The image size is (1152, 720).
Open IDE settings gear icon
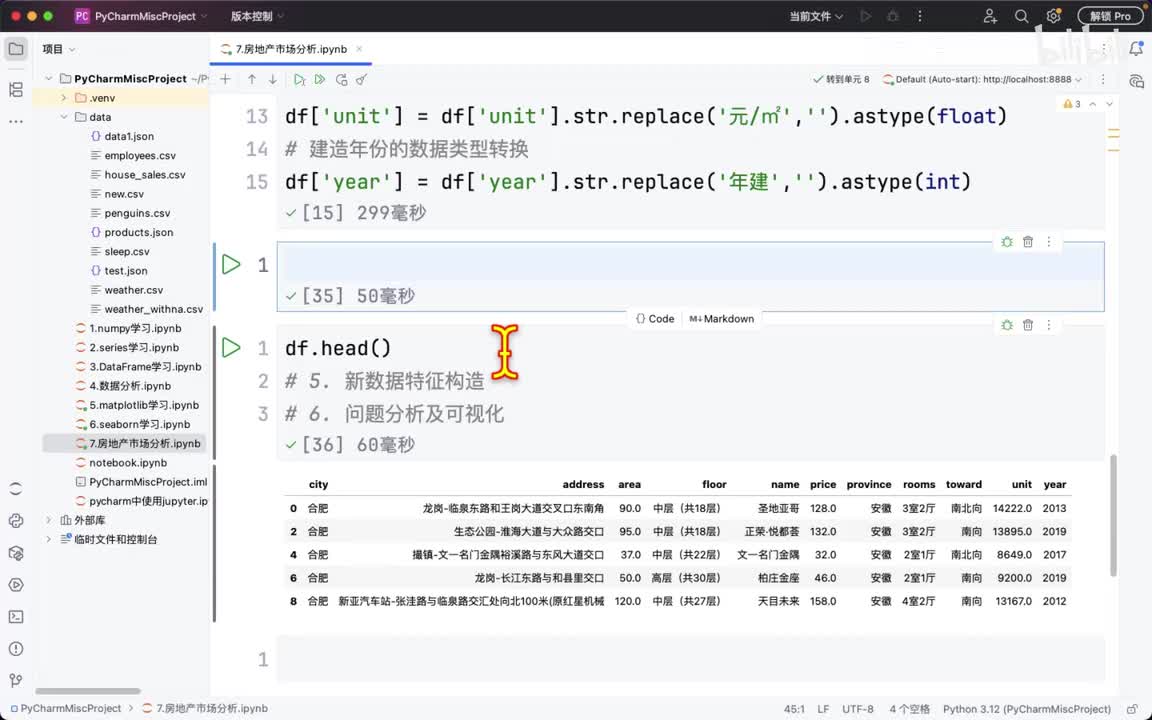pyautogui.click(x=1053, y=16)
